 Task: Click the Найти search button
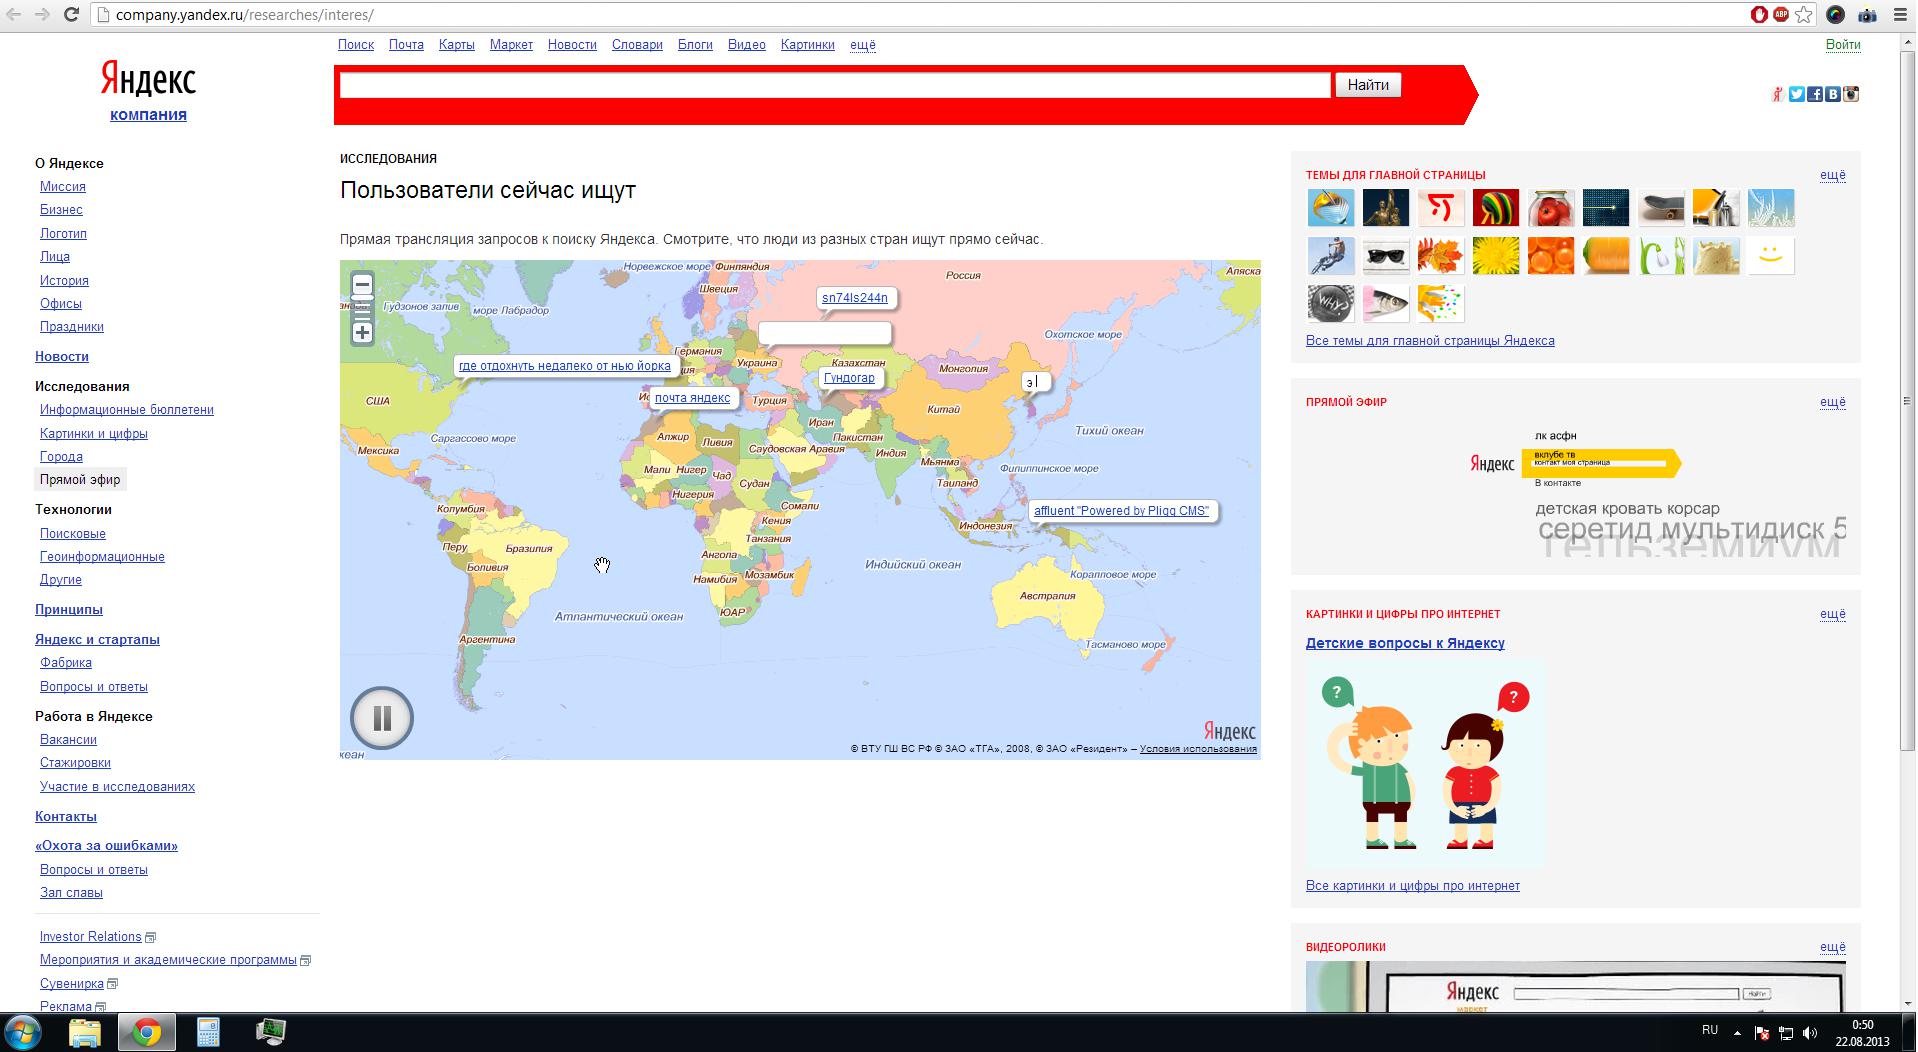pyautogui.click(x=1368, y=85)
